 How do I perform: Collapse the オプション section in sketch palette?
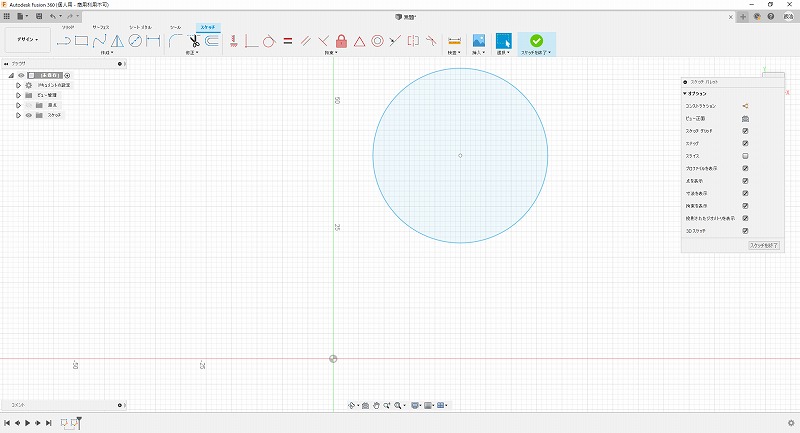(685, 93)
